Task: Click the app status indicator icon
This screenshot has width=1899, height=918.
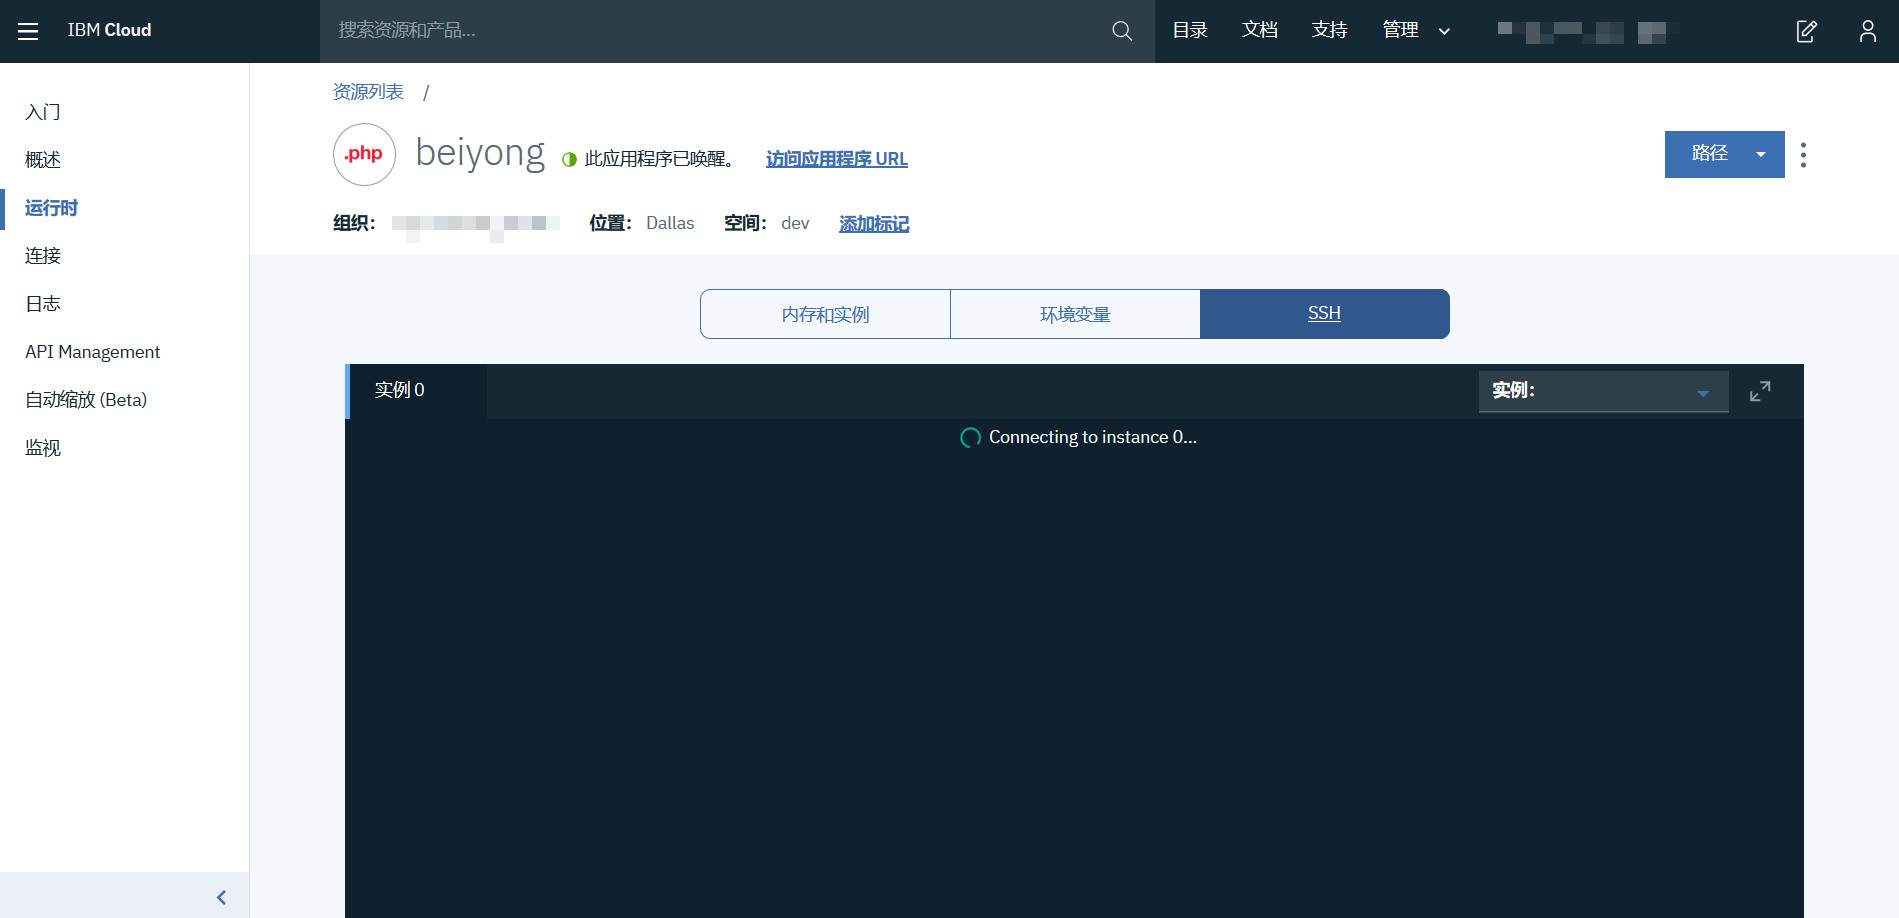Action: pos(569,159)
